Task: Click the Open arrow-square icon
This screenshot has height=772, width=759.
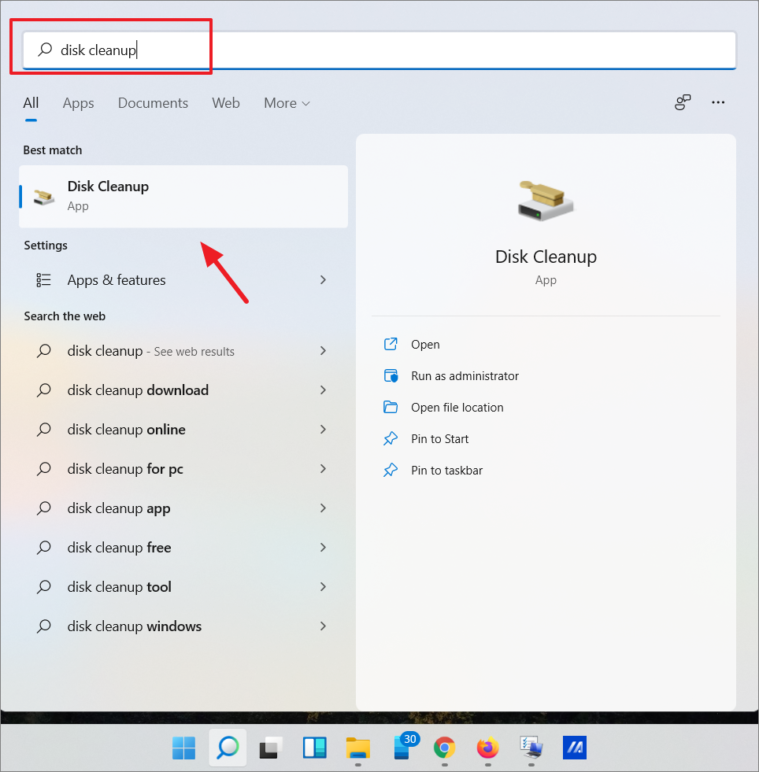Action: [x=390, y=344]
